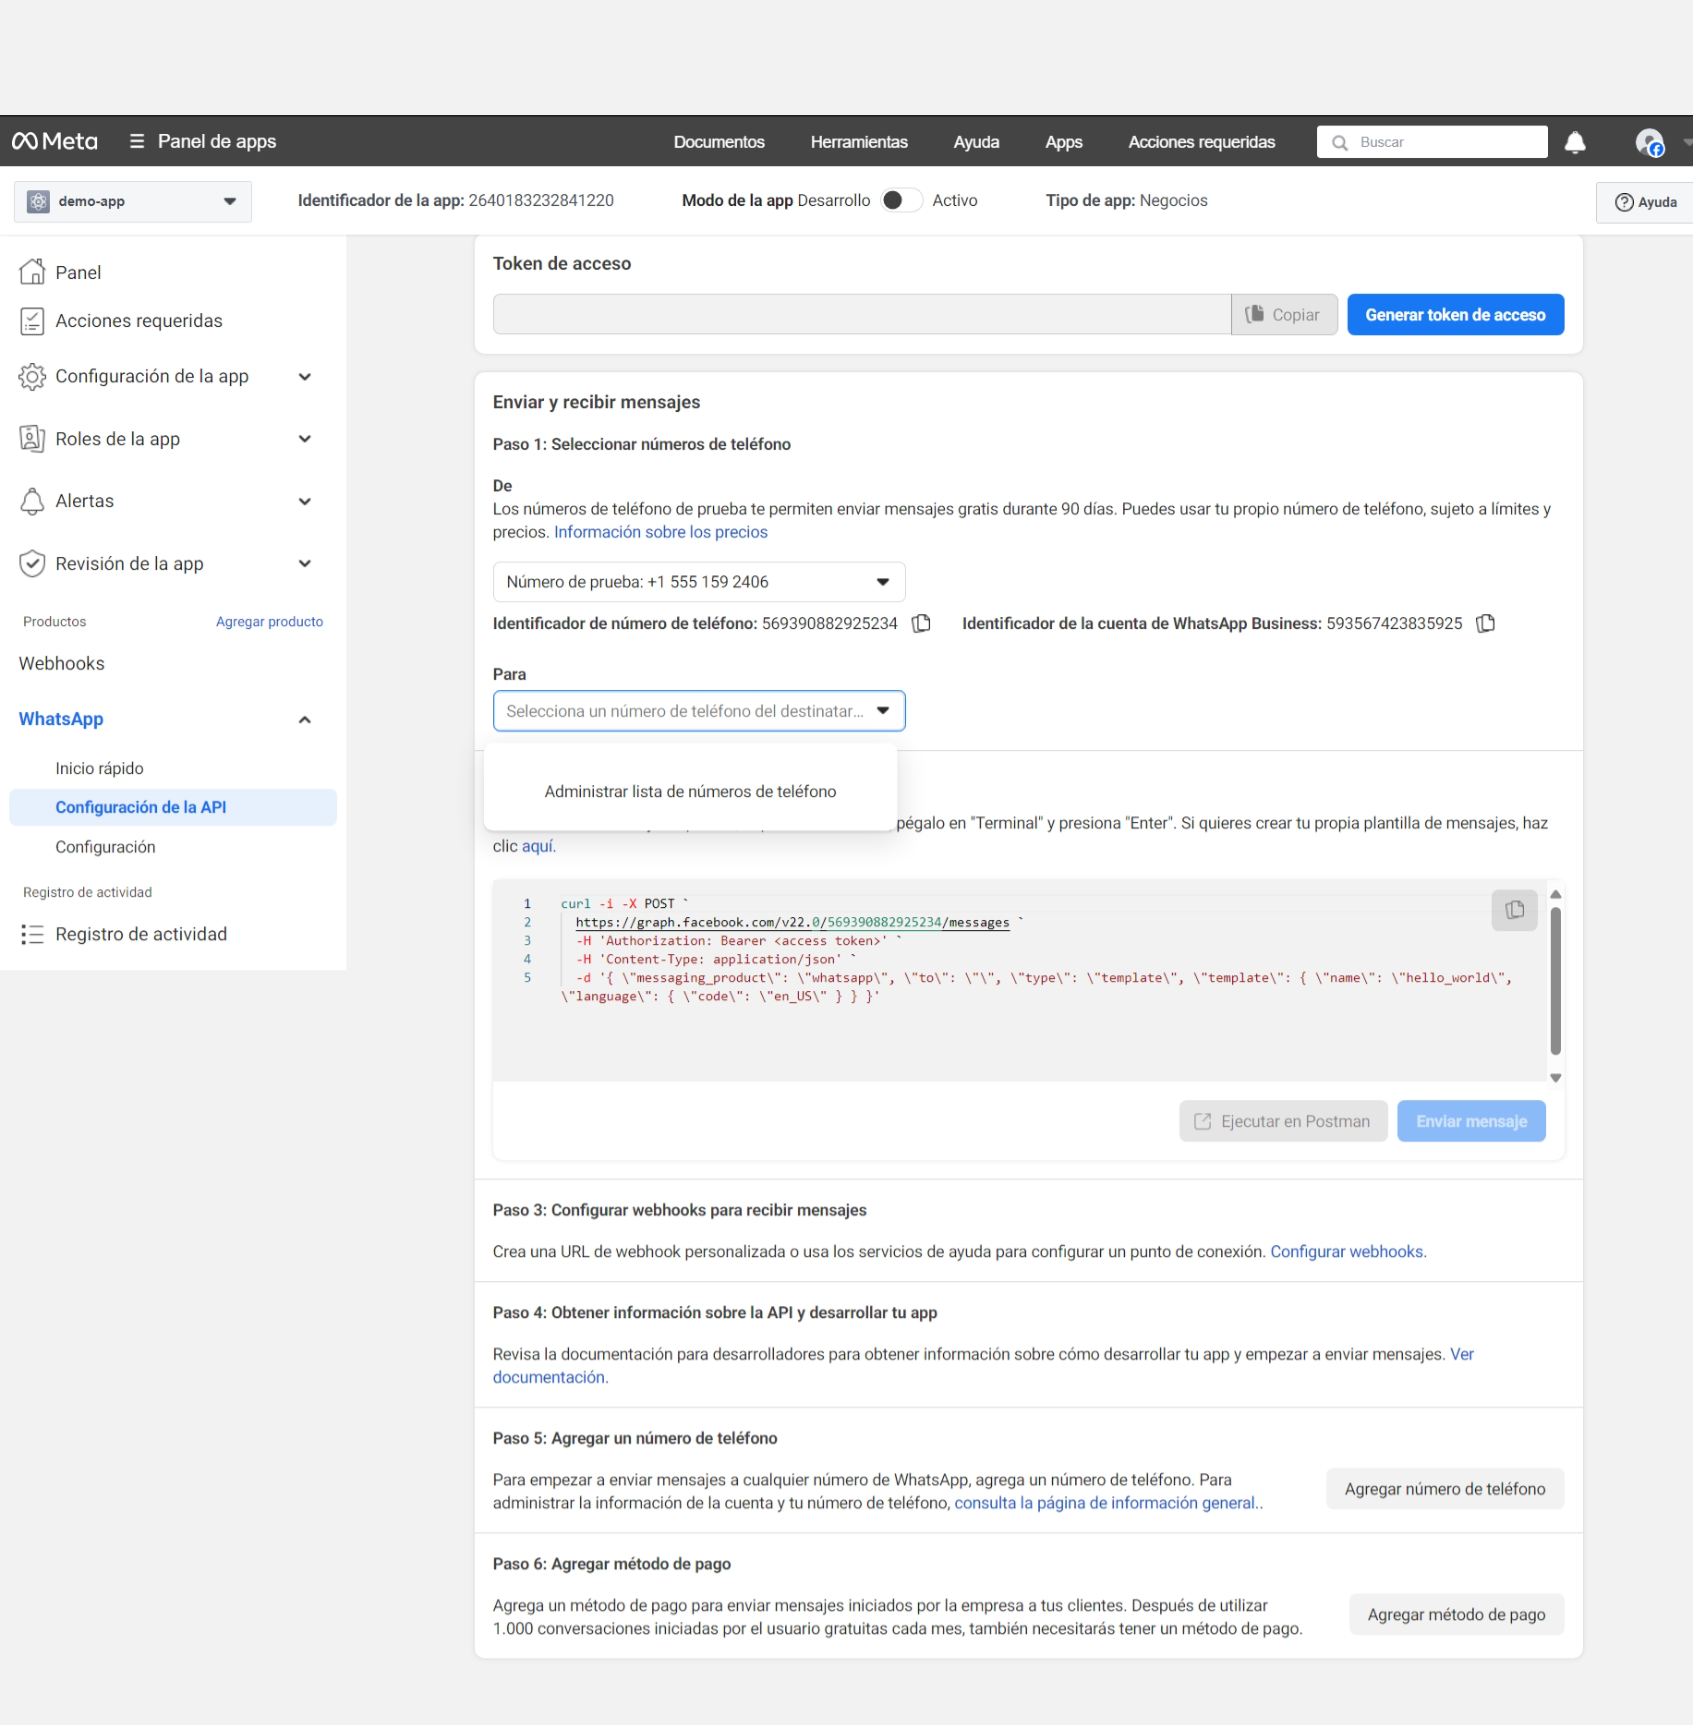This screenshot has width=1693, height=1725.
Task: Click the Panel home icon
Action: 32,272
